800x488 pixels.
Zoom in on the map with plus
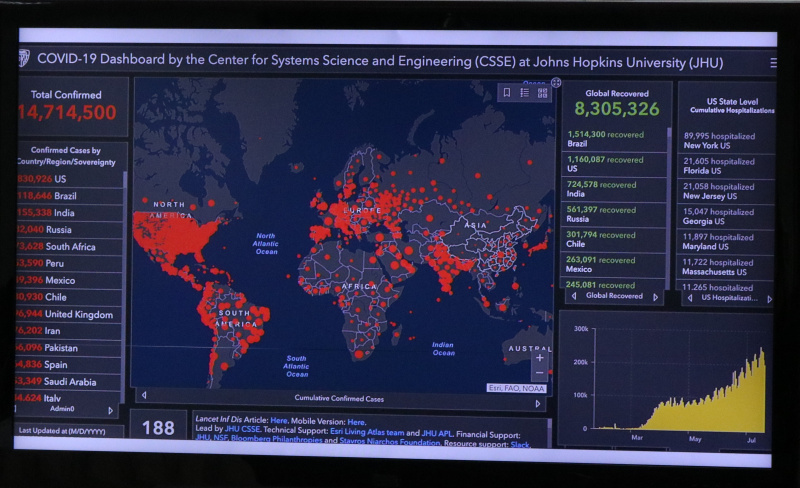click(x=539, y=358)
